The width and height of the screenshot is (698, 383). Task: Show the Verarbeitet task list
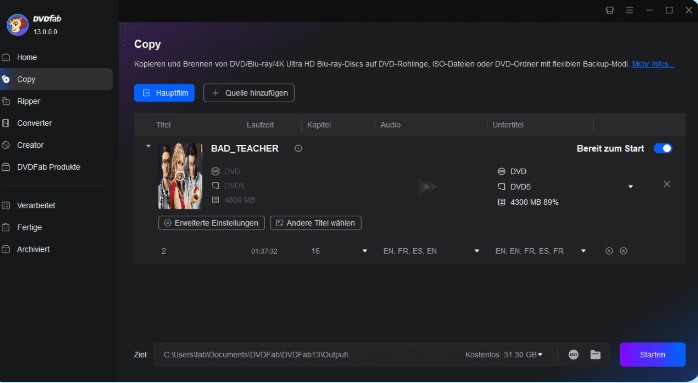(x=36, y=205)
